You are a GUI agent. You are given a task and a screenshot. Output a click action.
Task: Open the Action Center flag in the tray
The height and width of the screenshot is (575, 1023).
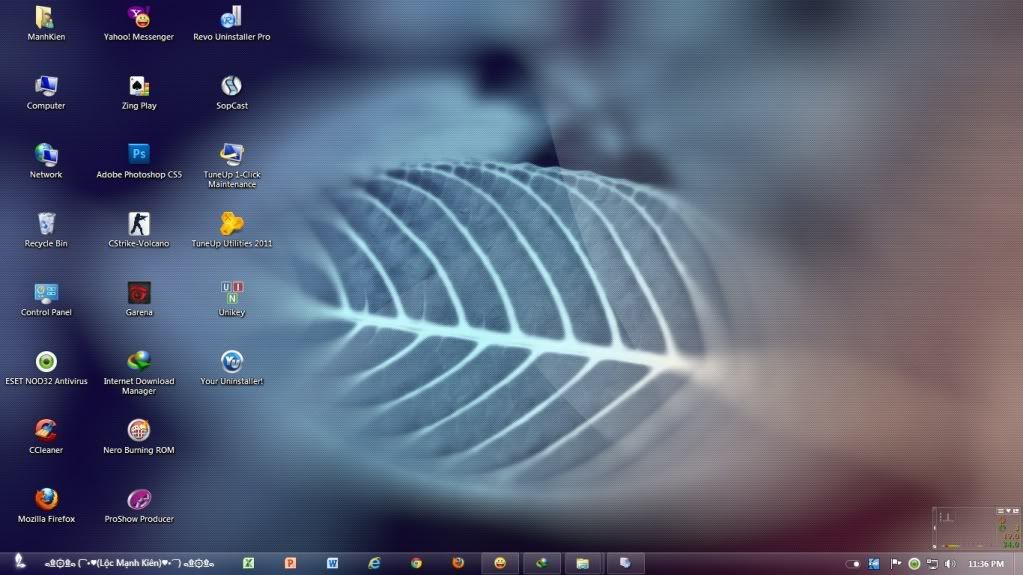point(896,563)
